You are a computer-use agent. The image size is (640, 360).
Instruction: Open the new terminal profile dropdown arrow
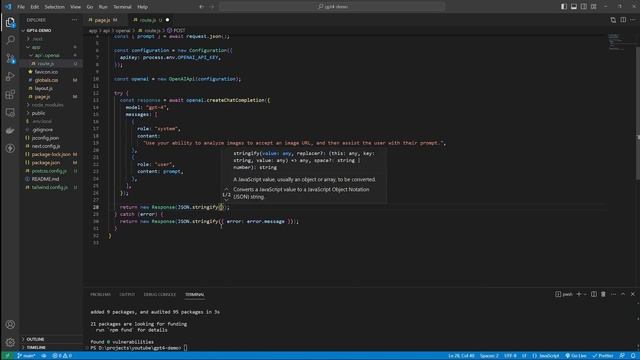(585, 294)
